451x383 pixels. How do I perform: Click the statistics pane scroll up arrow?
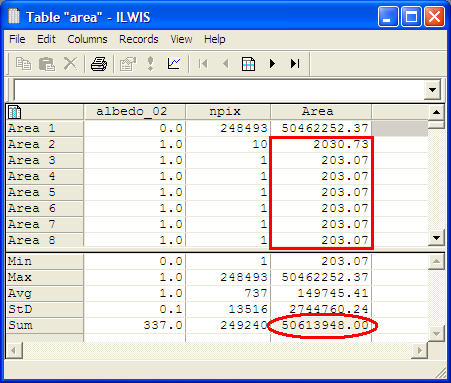tap(436, 261)
